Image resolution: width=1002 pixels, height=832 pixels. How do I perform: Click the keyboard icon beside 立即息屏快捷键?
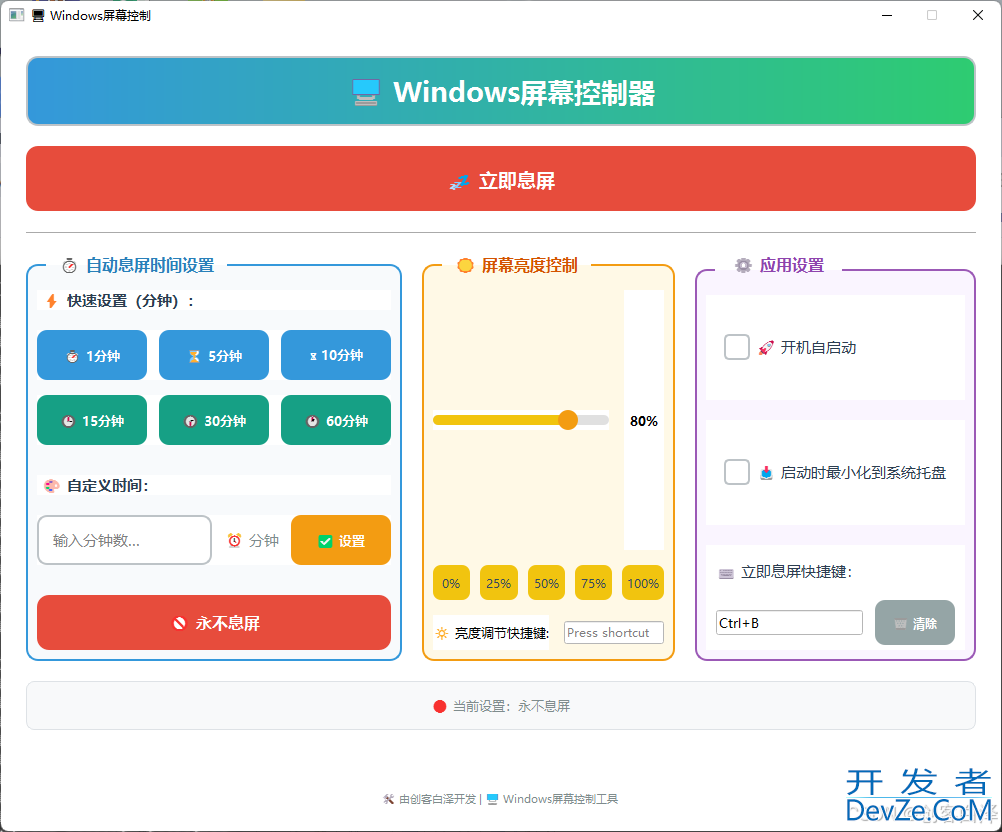click(x=726, y=573)
